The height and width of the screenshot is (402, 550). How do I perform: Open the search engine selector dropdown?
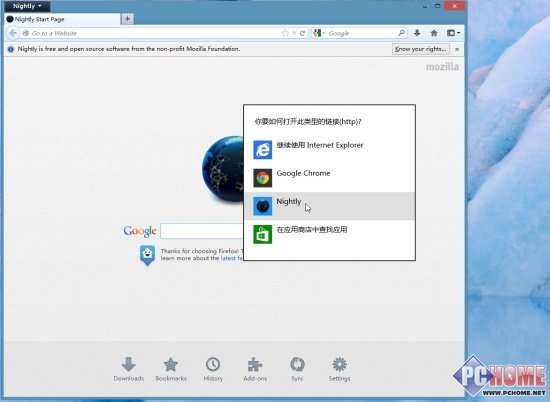[319, 33]
